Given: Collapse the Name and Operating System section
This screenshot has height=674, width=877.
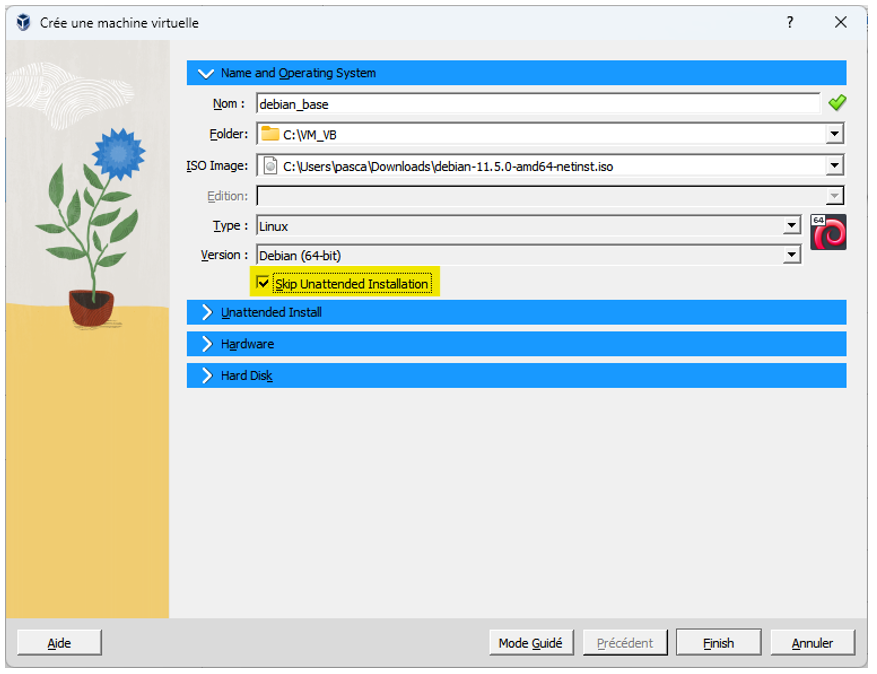Looking at the screenshot, I should [516, 73].
